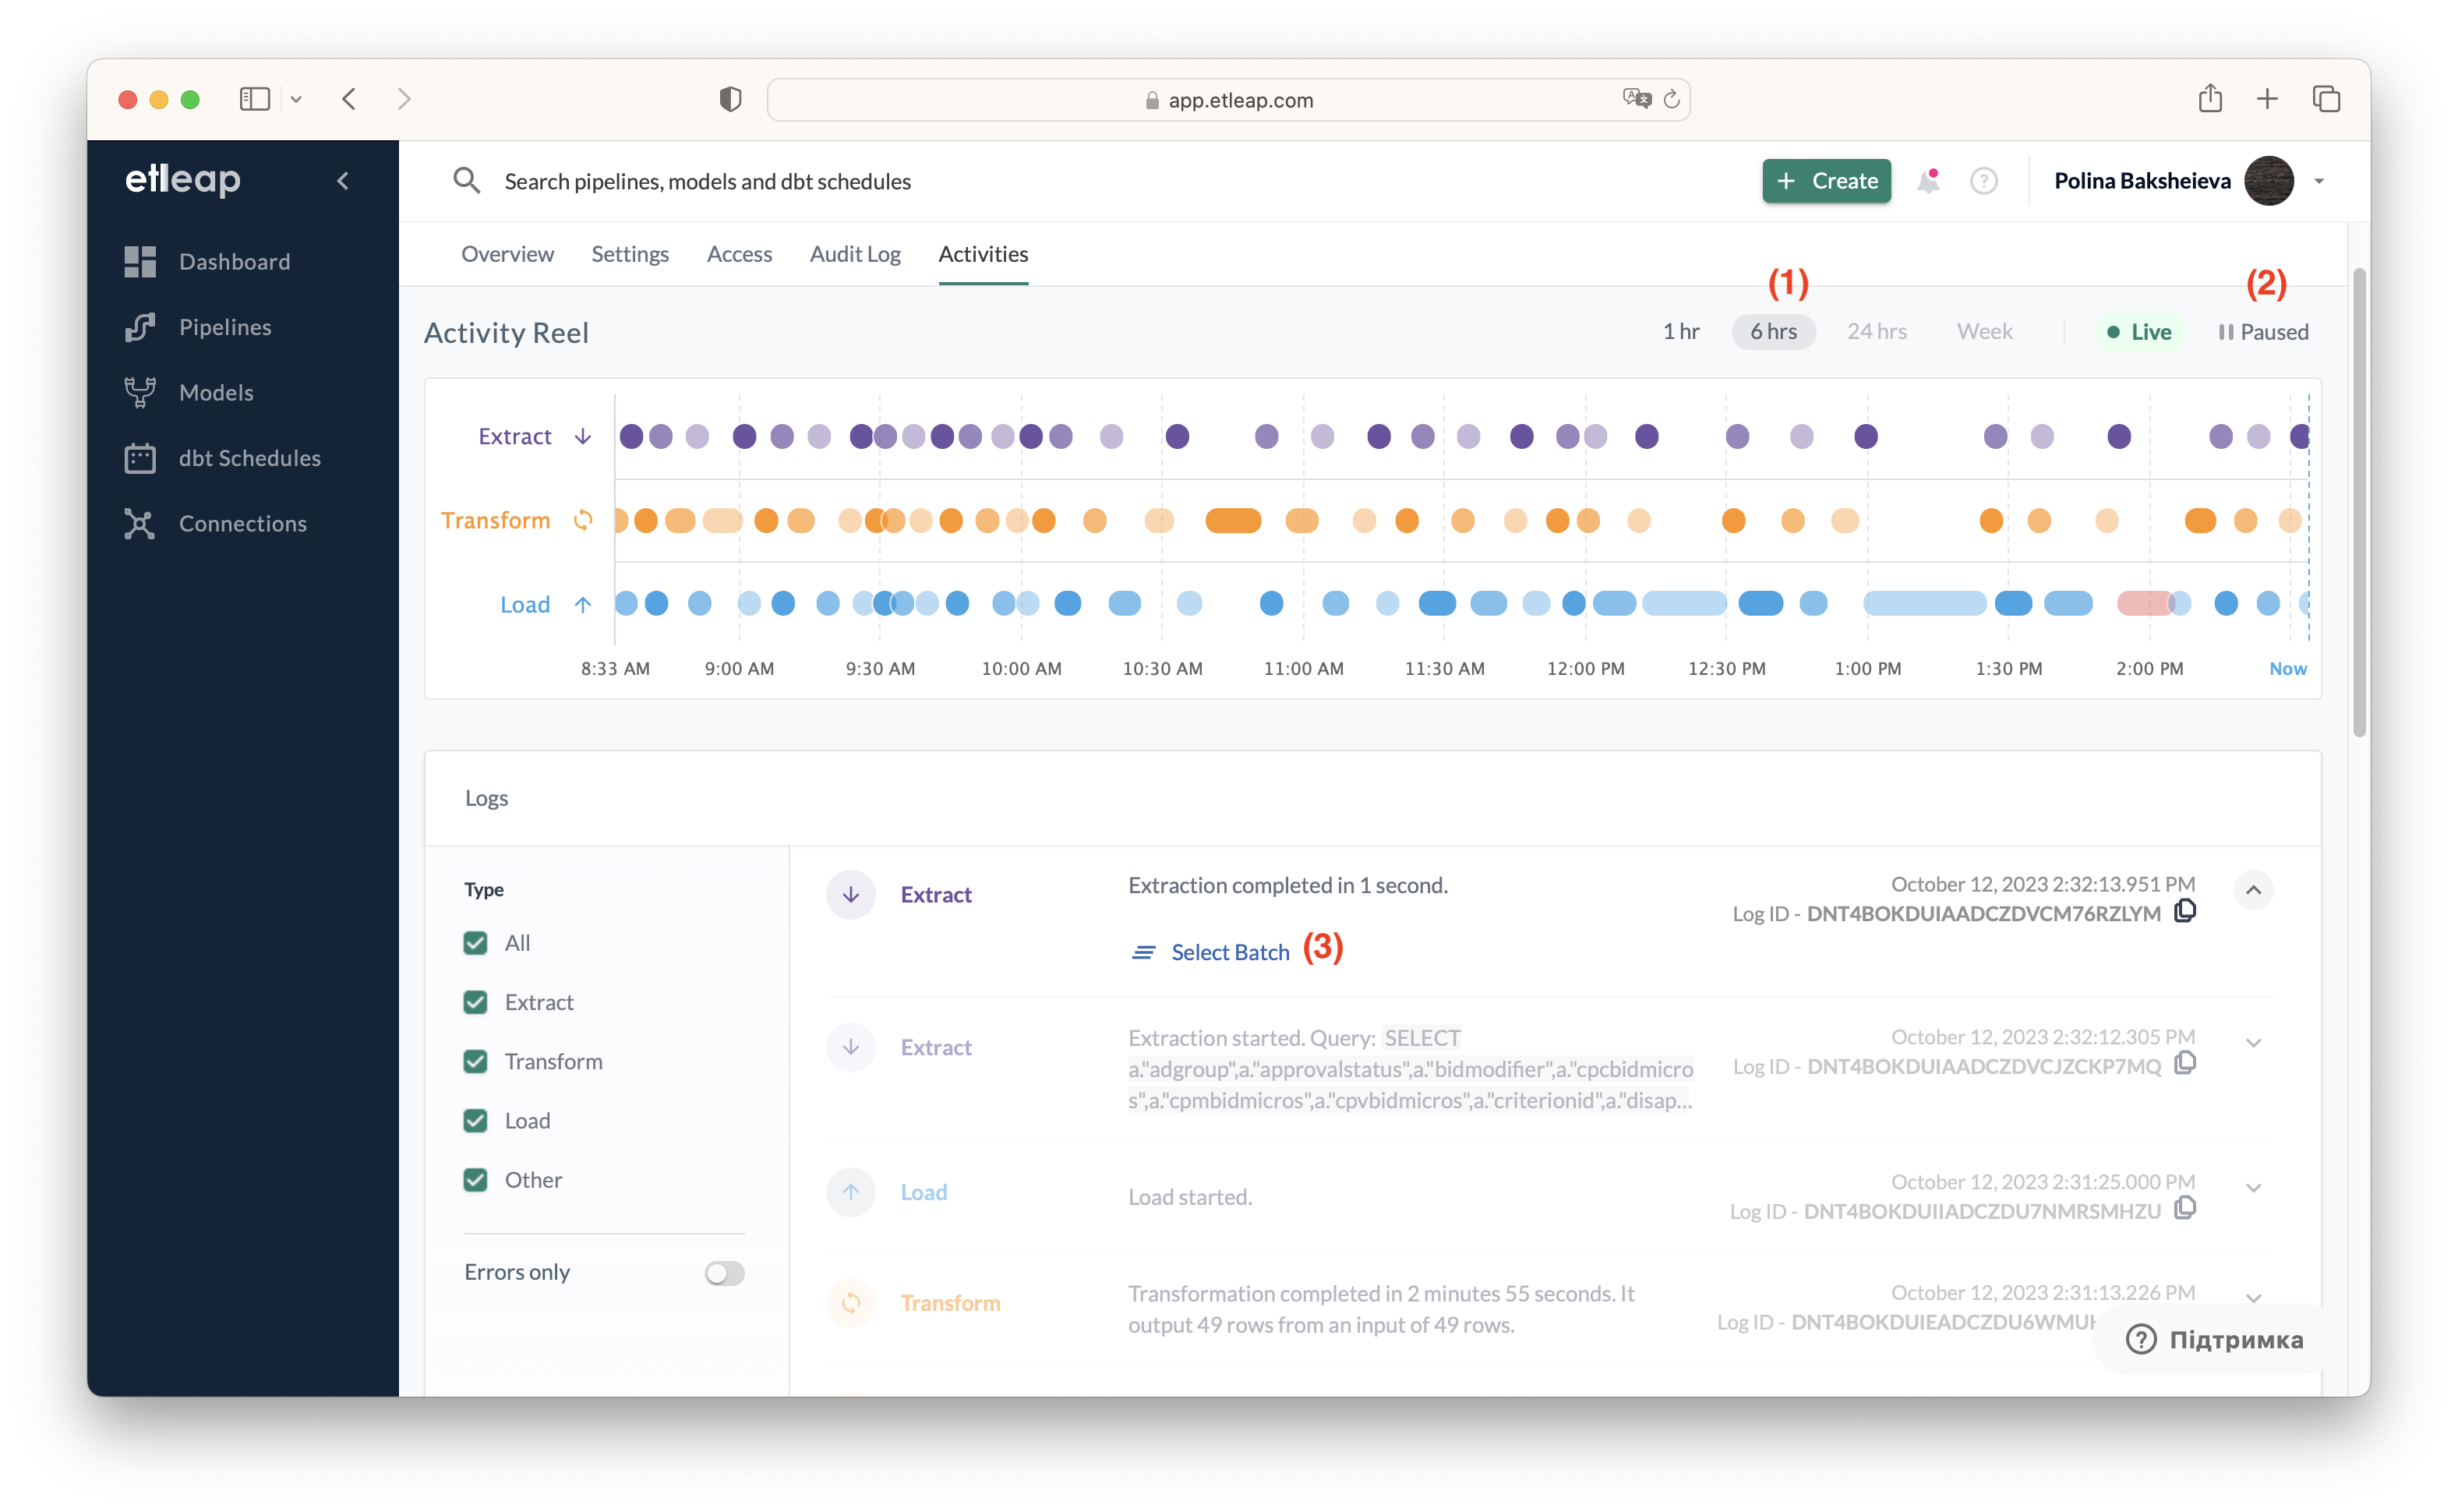Copy Log ID of first Extract entry
2458x1512 pixels.
coord(2185,911)
